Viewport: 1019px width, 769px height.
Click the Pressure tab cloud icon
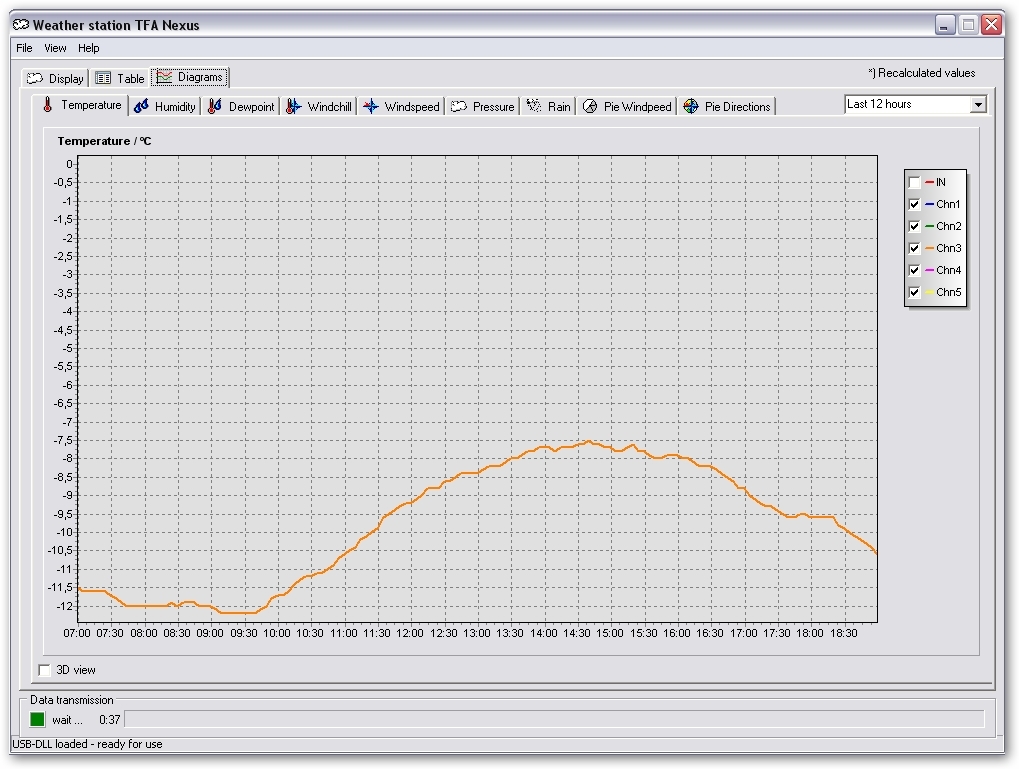coord(459,106)
